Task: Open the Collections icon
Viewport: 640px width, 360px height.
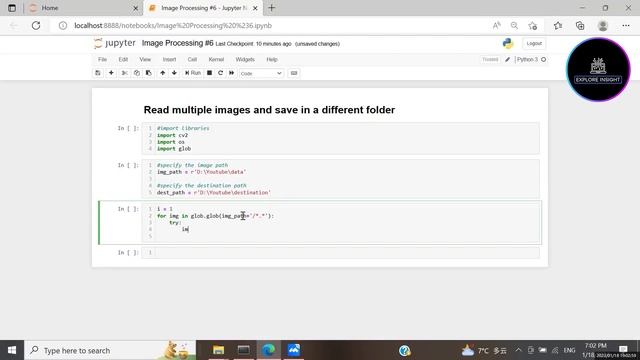Action: 580,25
